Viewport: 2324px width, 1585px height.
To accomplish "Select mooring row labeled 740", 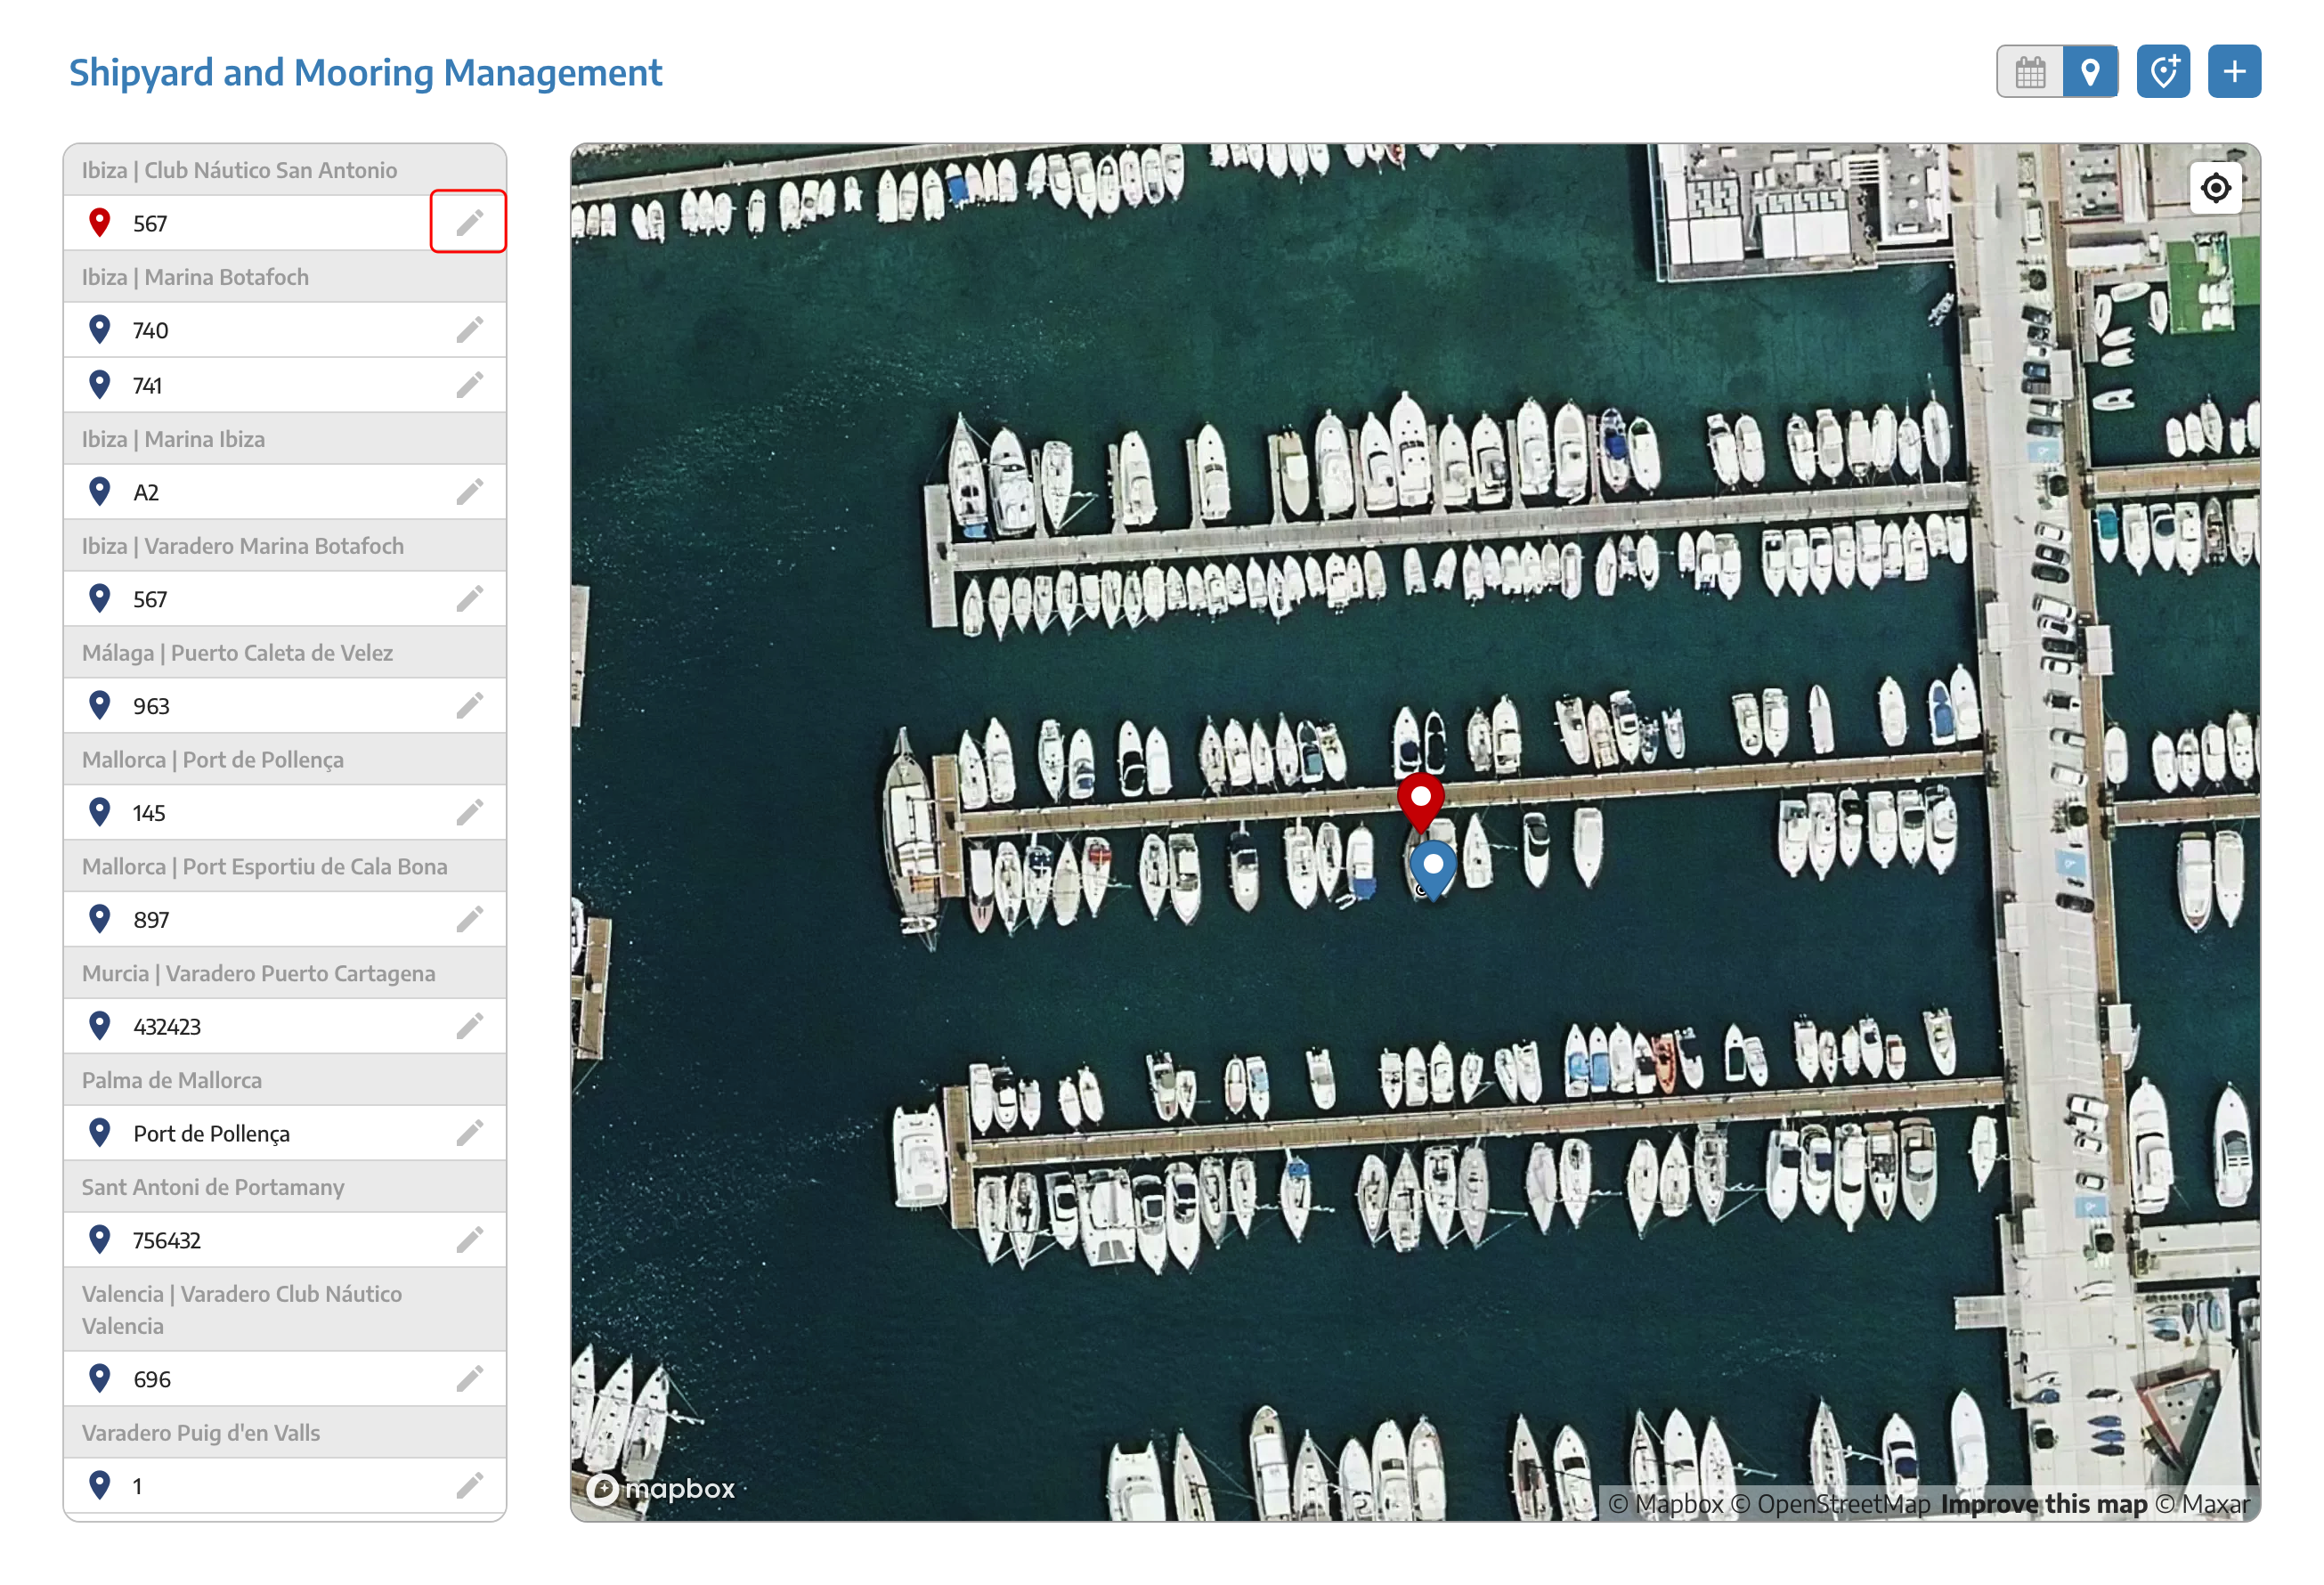I will 285,330.
